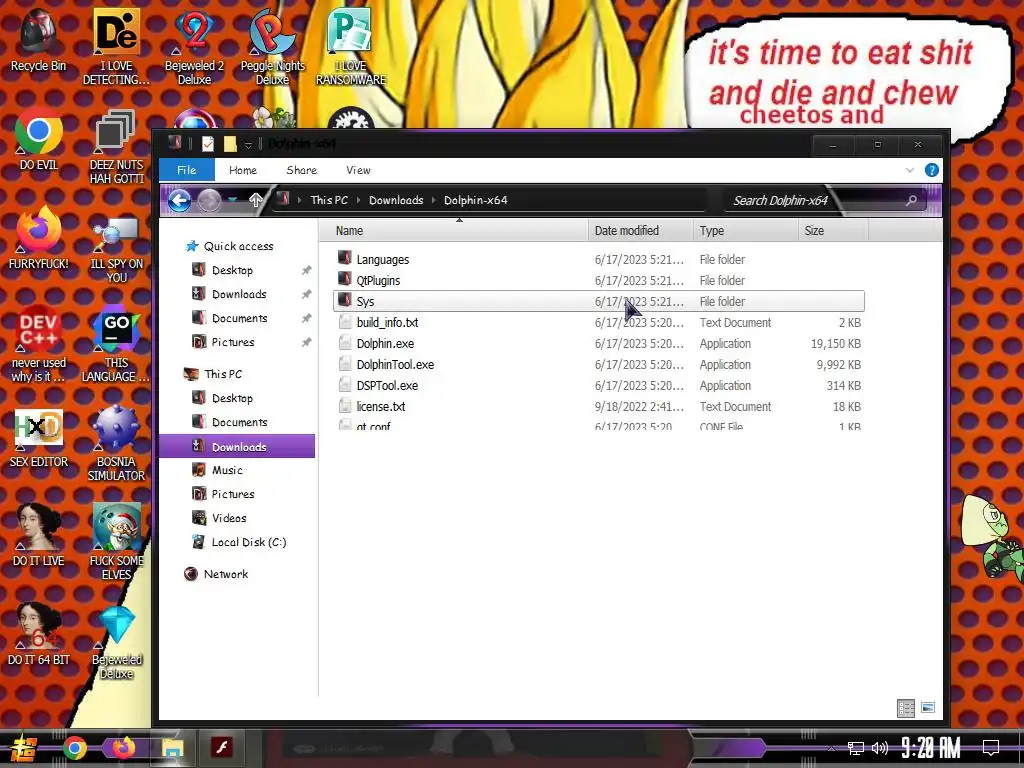Screen dimensions: 1024x768
Task: Open the View ribbon tab
Action: point(359,170)
